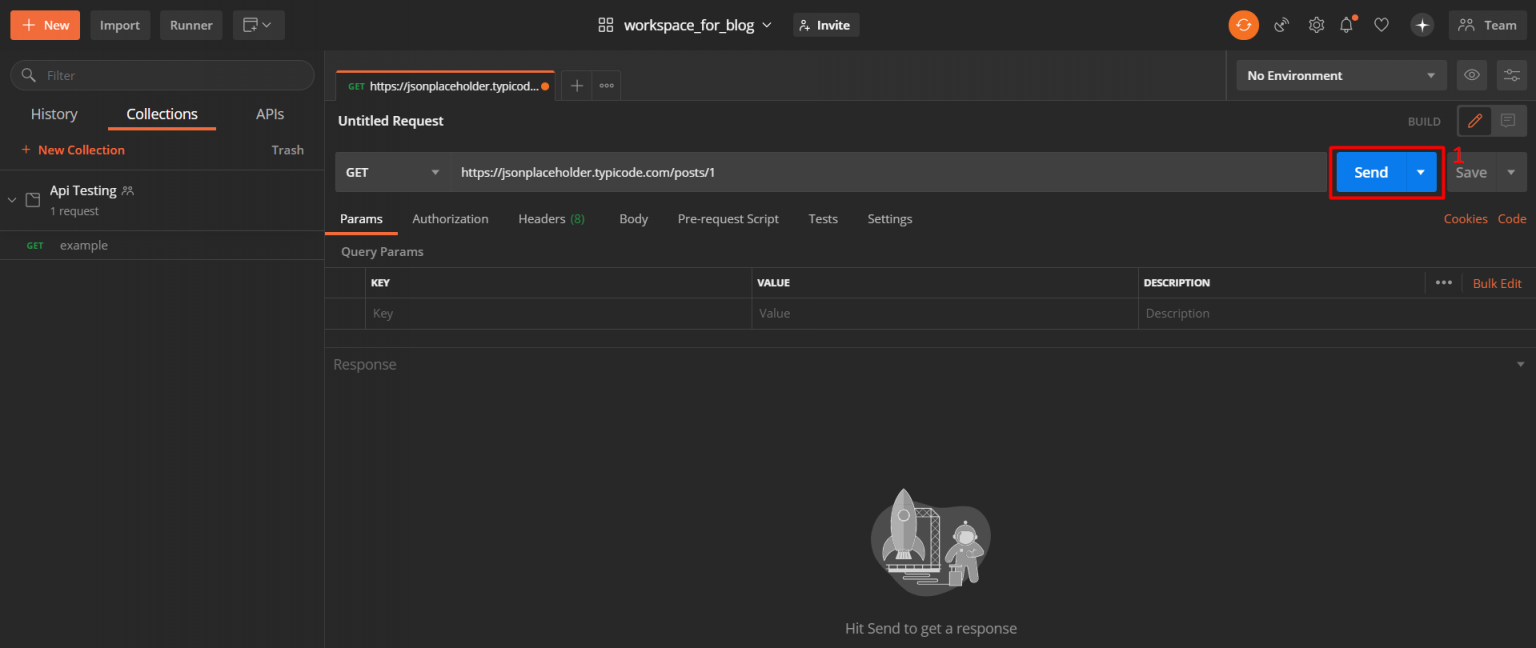Open the environment quick look eye icon
This screenshot has height=648, width=1536.
point(1471,75)
